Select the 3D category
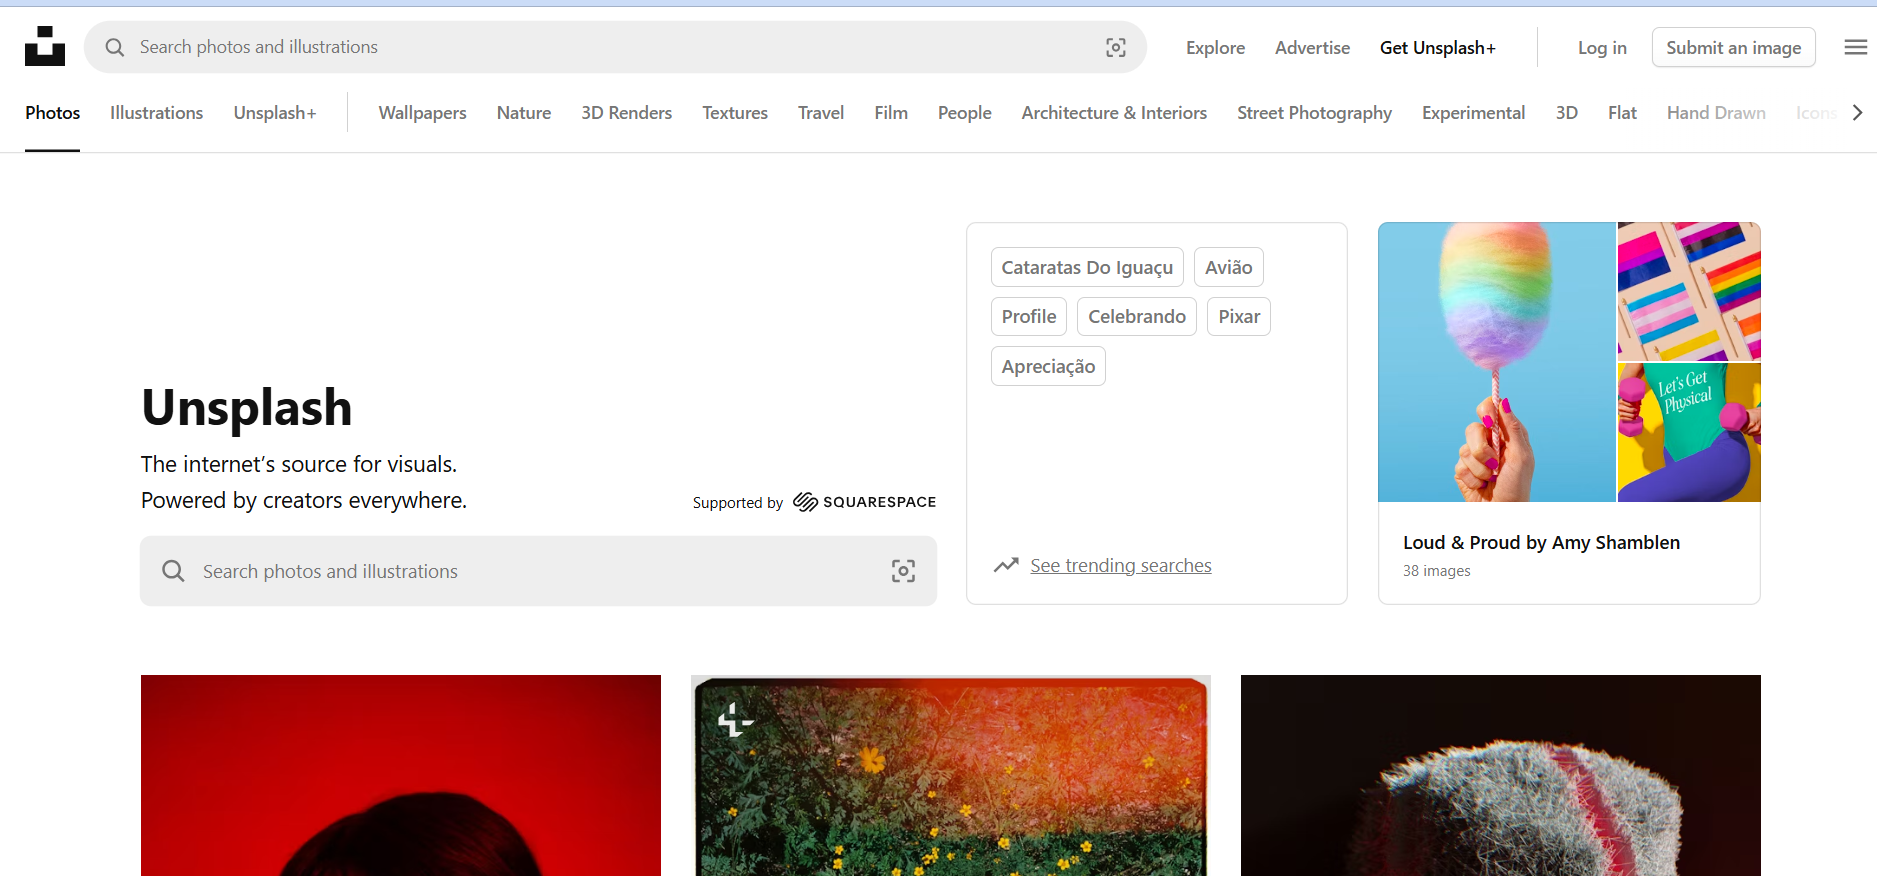The width and height of the screenshot is (1877, 876). coord(1567,113)
